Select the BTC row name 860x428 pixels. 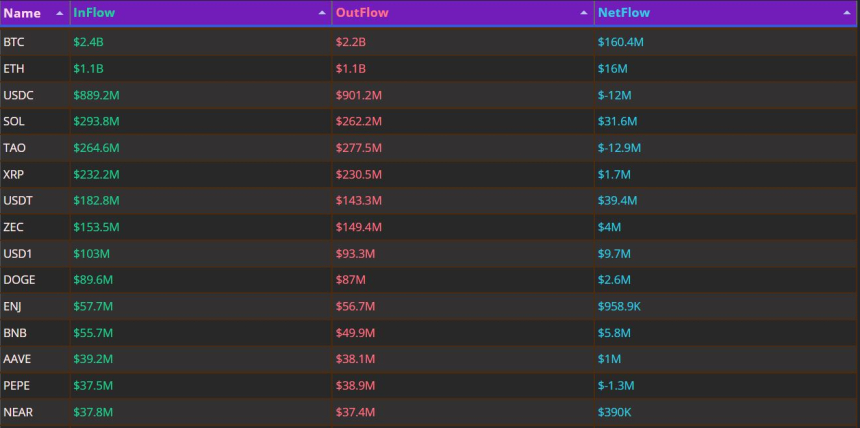click(14, 43)
